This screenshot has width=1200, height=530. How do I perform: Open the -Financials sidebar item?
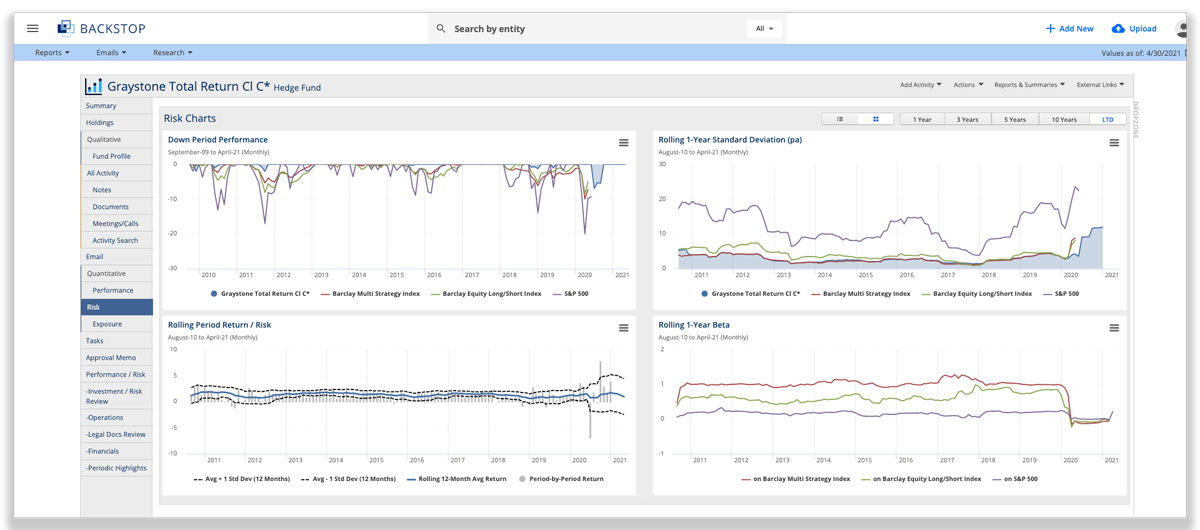[117, 451]
